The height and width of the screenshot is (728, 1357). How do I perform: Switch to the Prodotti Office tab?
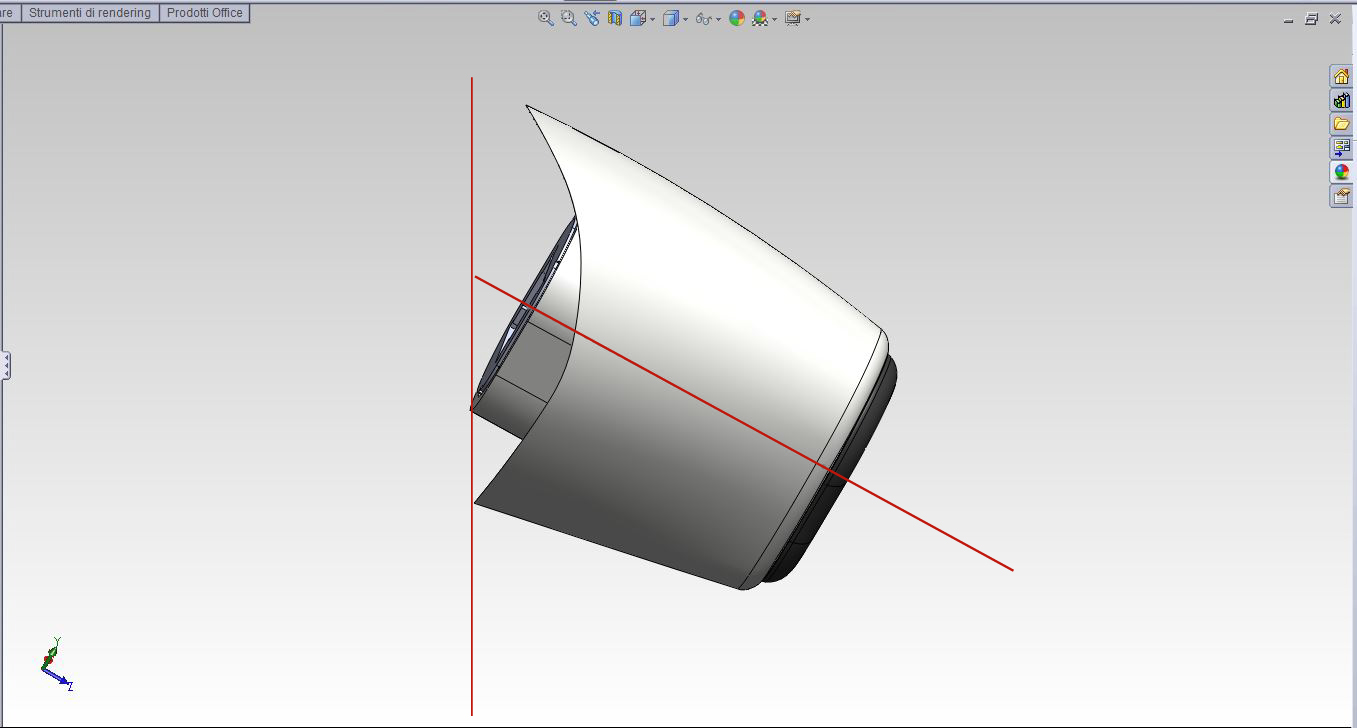[x=205, y=13]
